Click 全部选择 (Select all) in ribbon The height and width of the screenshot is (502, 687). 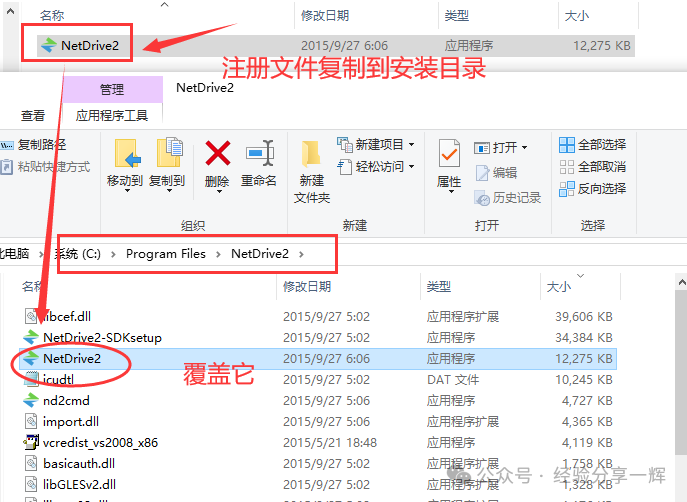(x=592, y=145)
